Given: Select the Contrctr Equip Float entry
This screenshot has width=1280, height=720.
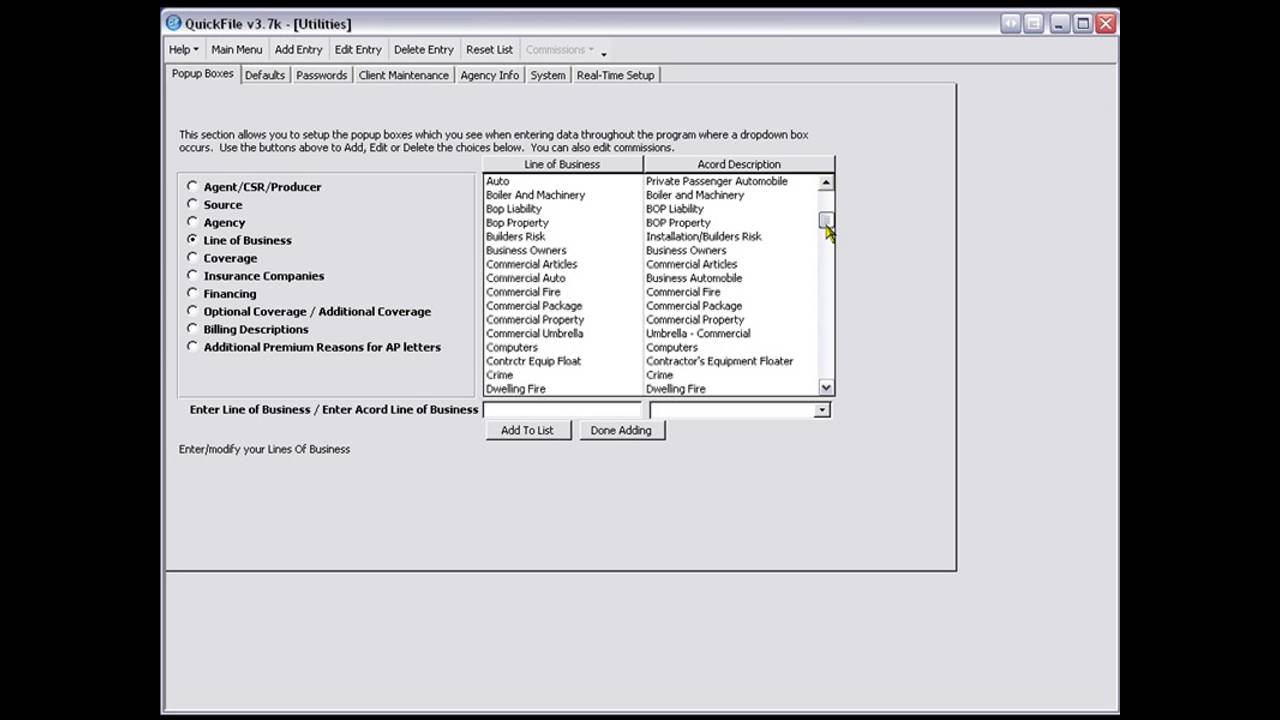Looking at the screenshot, I should point(533,361).
